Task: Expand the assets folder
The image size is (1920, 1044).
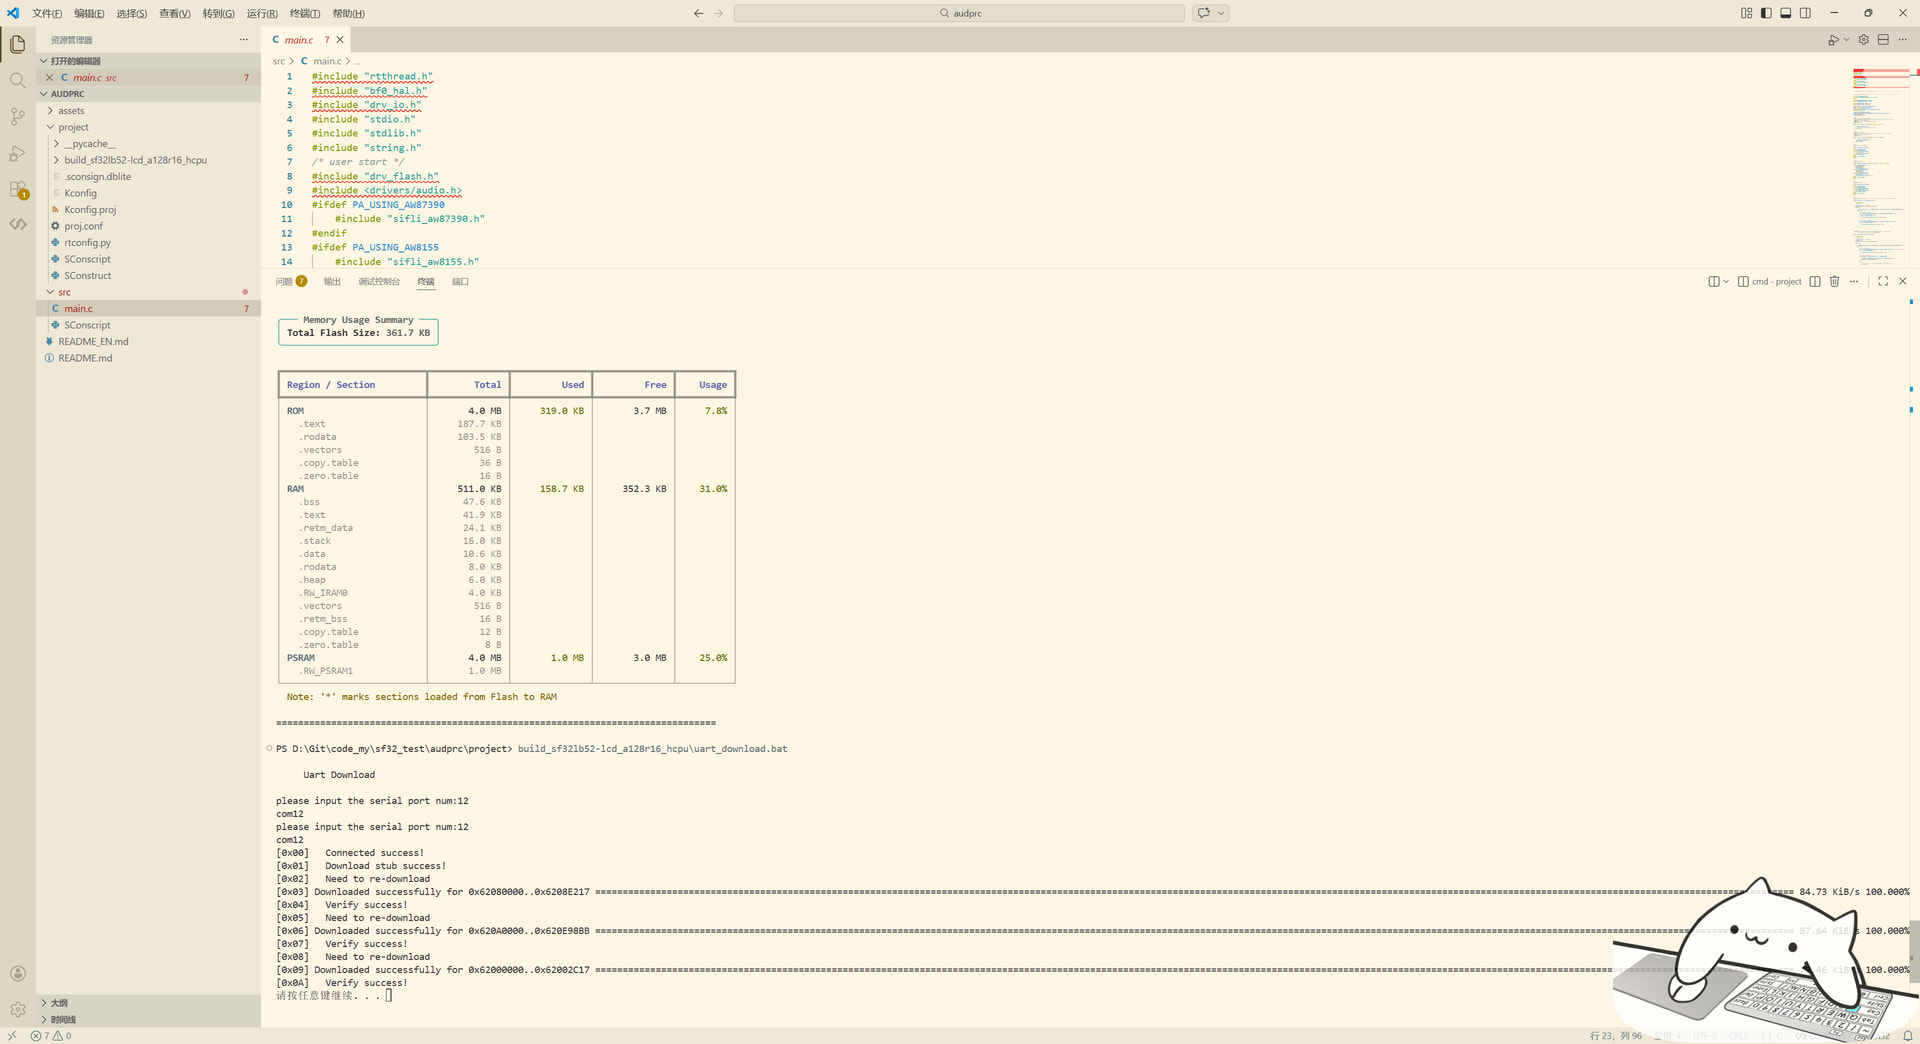Action: coord(71,111)
